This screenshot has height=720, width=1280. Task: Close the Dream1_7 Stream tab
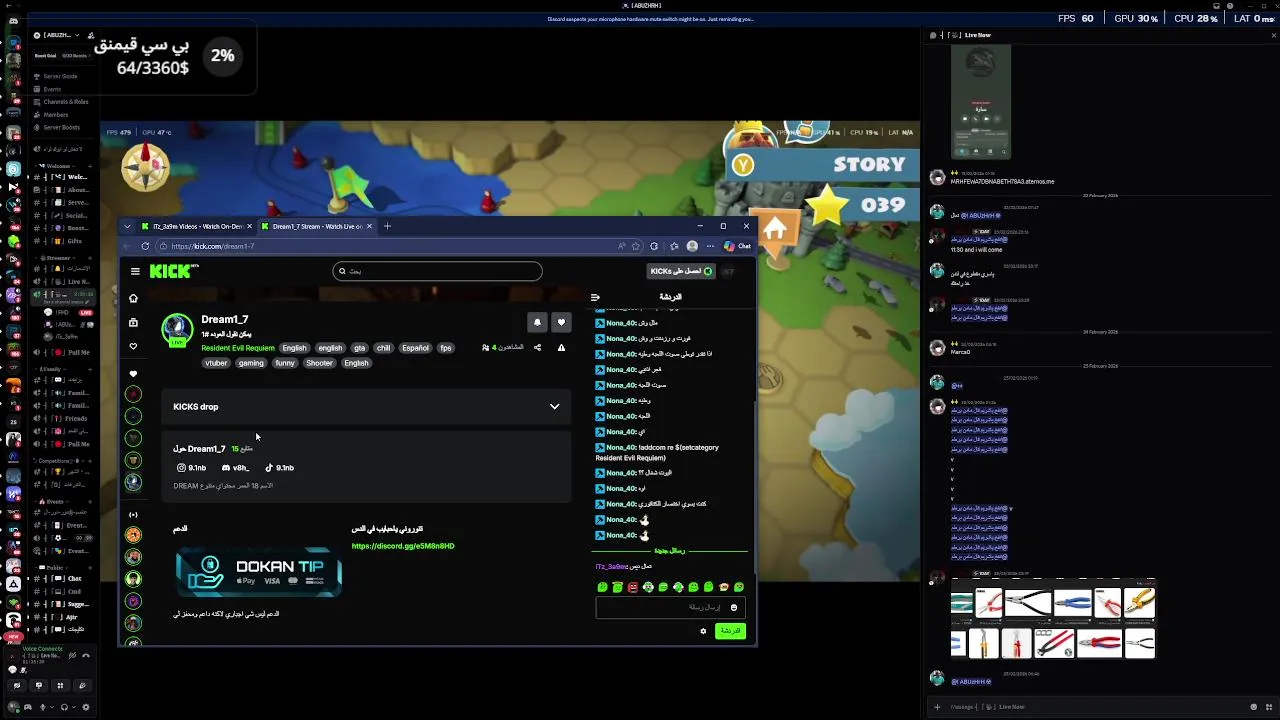click(369, 226)
